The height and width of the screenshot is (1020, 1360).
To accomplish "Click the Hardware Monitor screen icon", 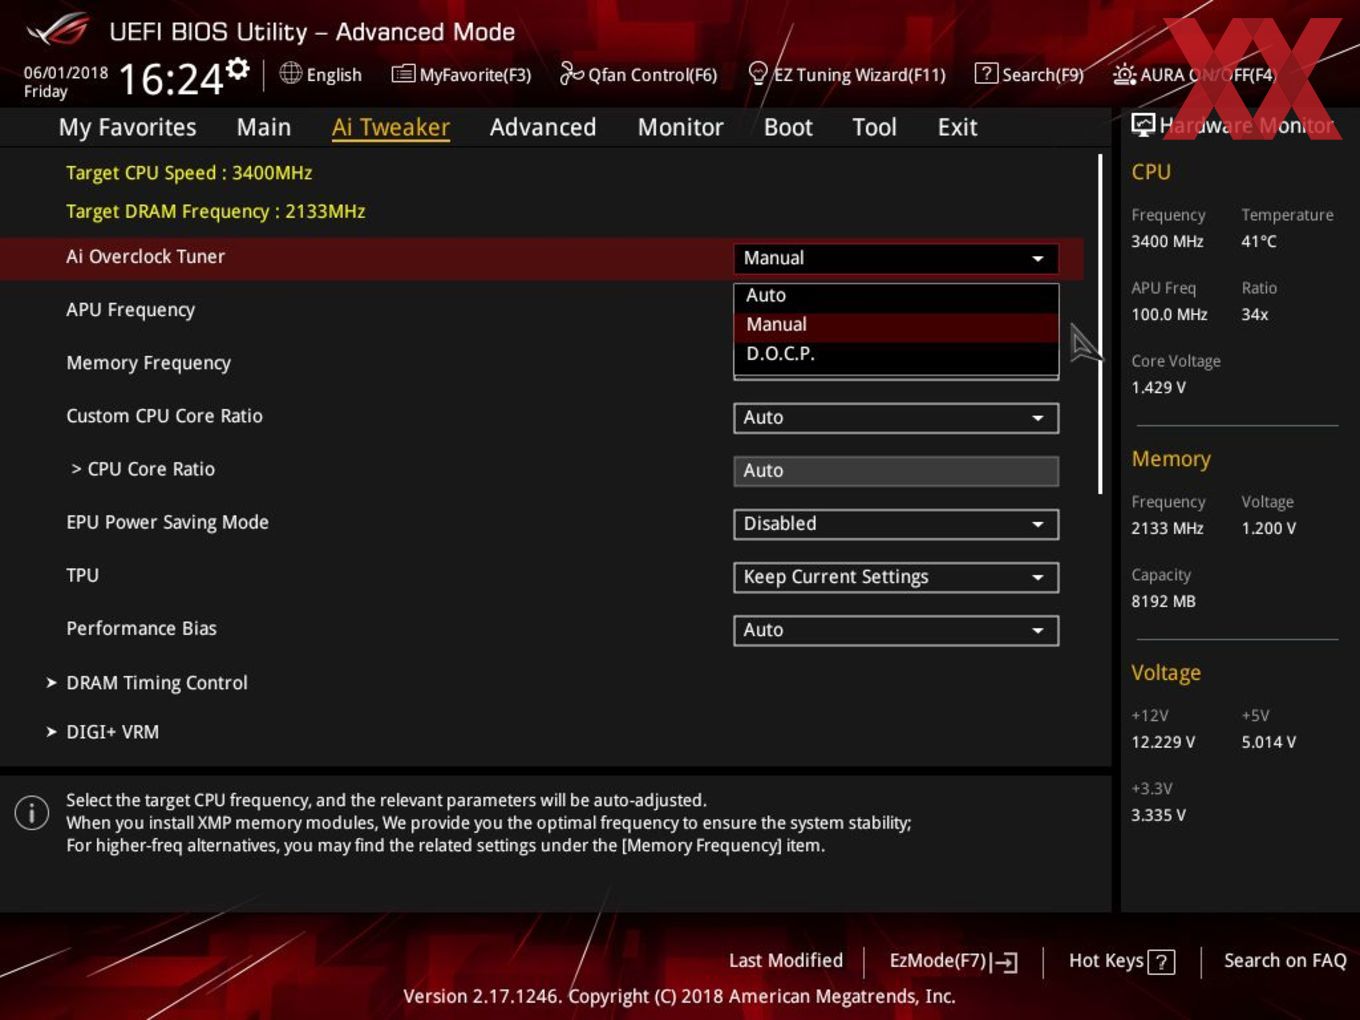I will click(x=1143, y=124).
